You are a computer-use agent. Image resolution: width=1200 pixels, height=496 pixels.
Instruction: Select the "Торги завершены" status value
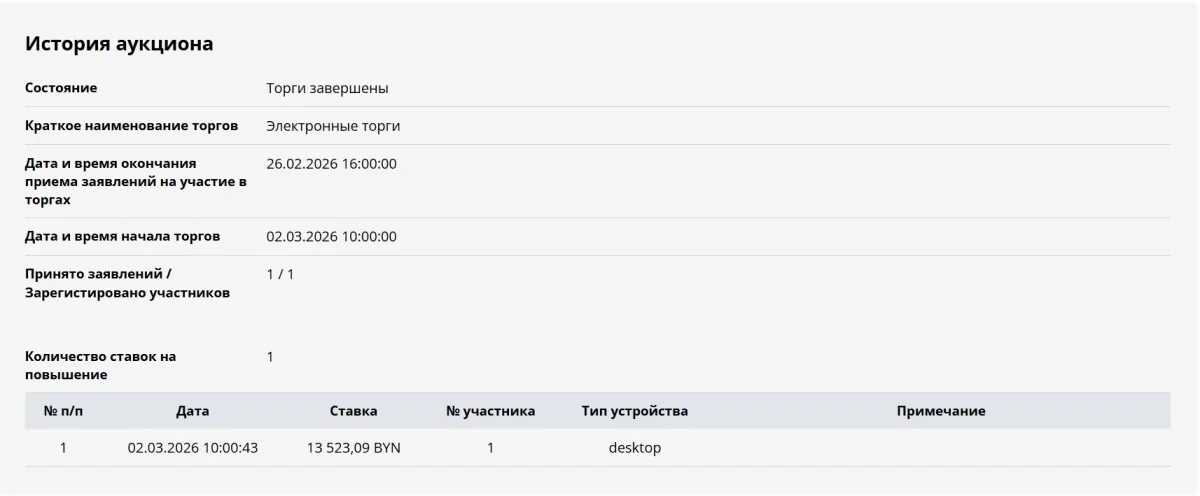[x=327, y=88]
